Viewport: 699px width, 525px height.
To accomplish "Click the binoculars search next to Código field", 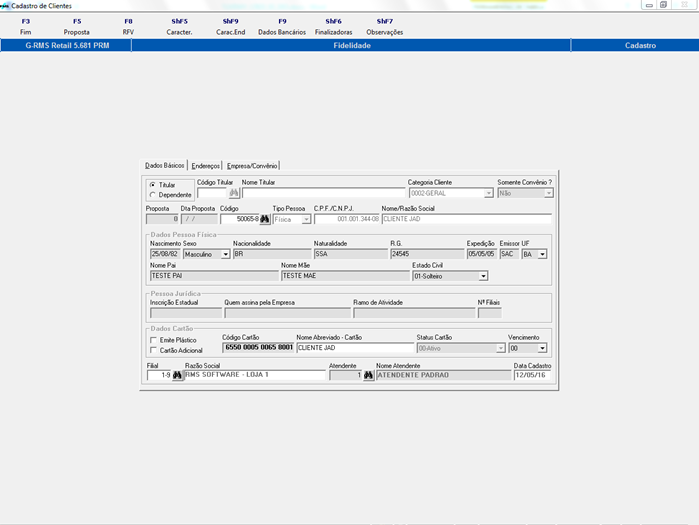I will pos(265,219).
